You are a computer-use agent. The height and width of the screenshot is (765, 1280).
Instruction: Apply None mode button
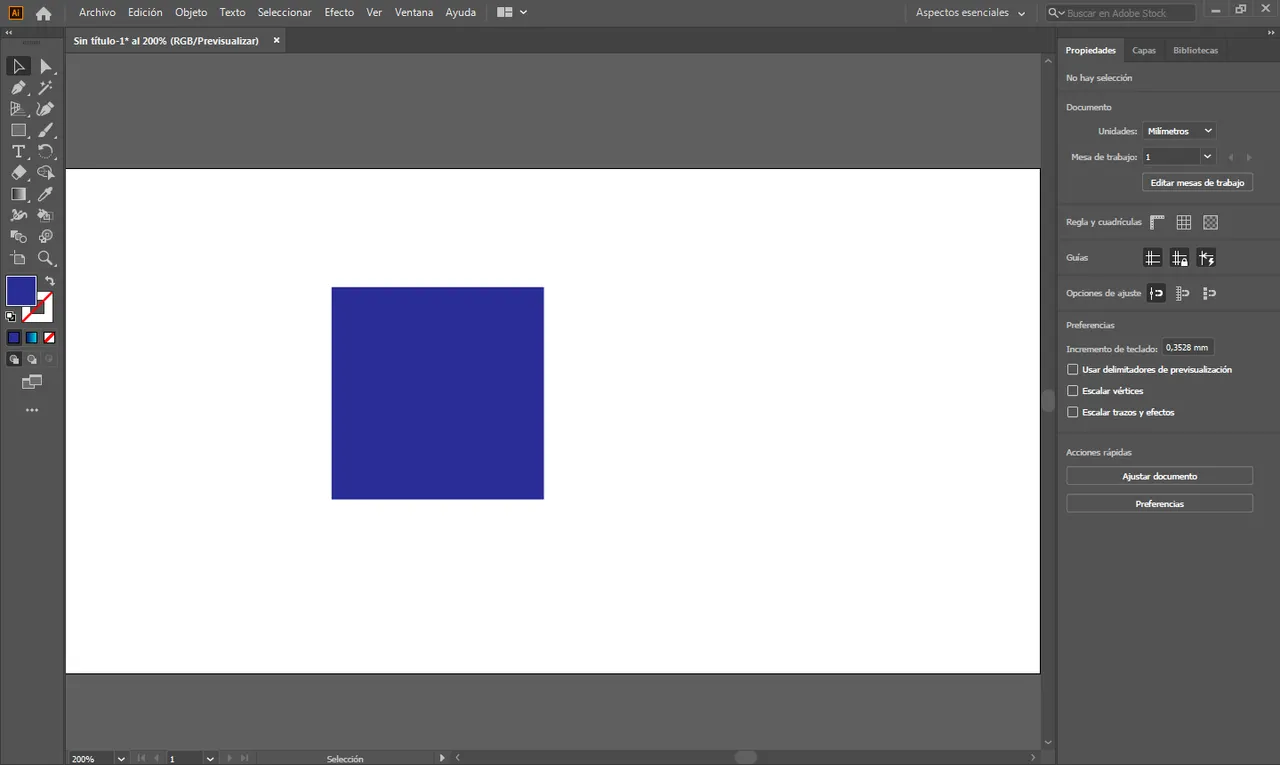49,338
